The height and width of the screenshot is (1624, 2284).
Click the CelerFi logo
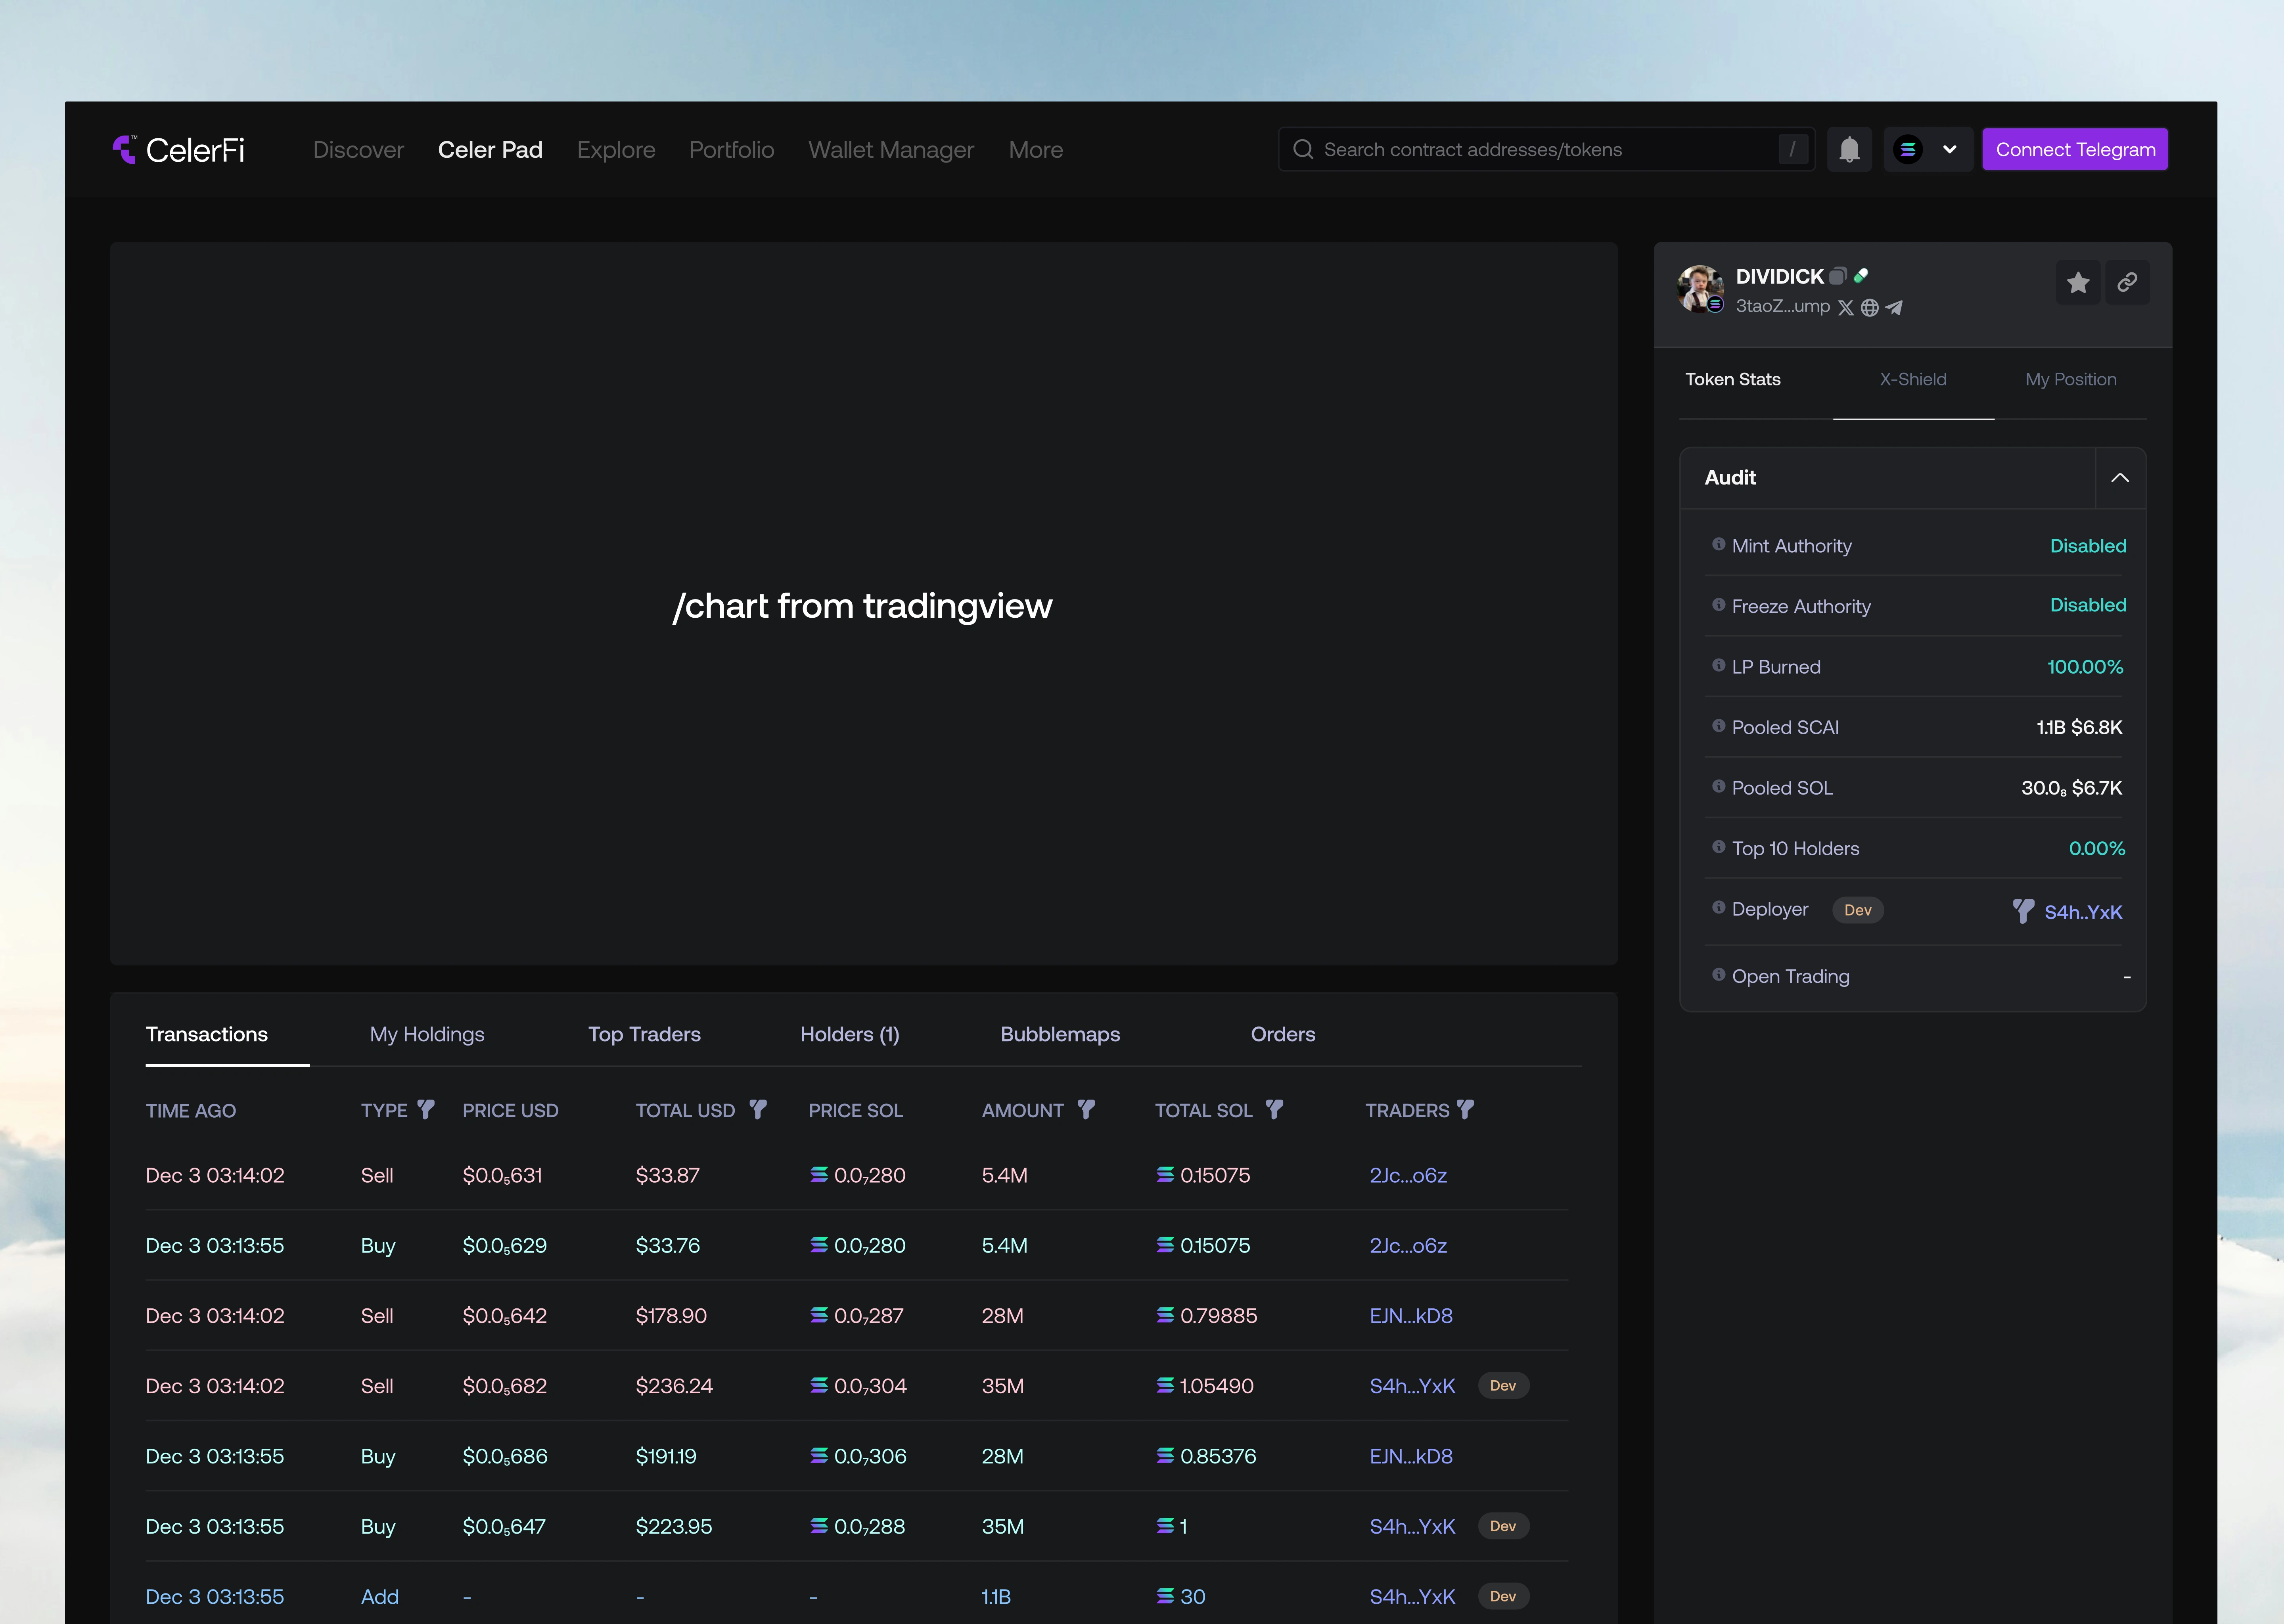[x=178, y=150]
